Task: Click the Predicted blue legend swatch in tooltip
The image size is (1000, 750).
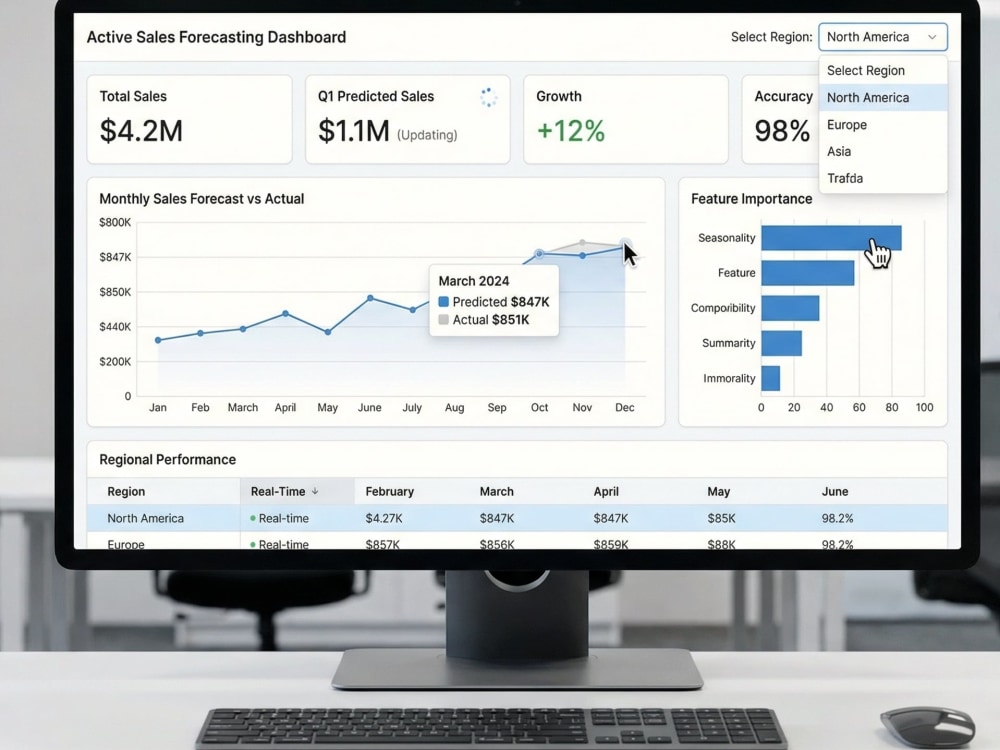Action: [444, 302]
